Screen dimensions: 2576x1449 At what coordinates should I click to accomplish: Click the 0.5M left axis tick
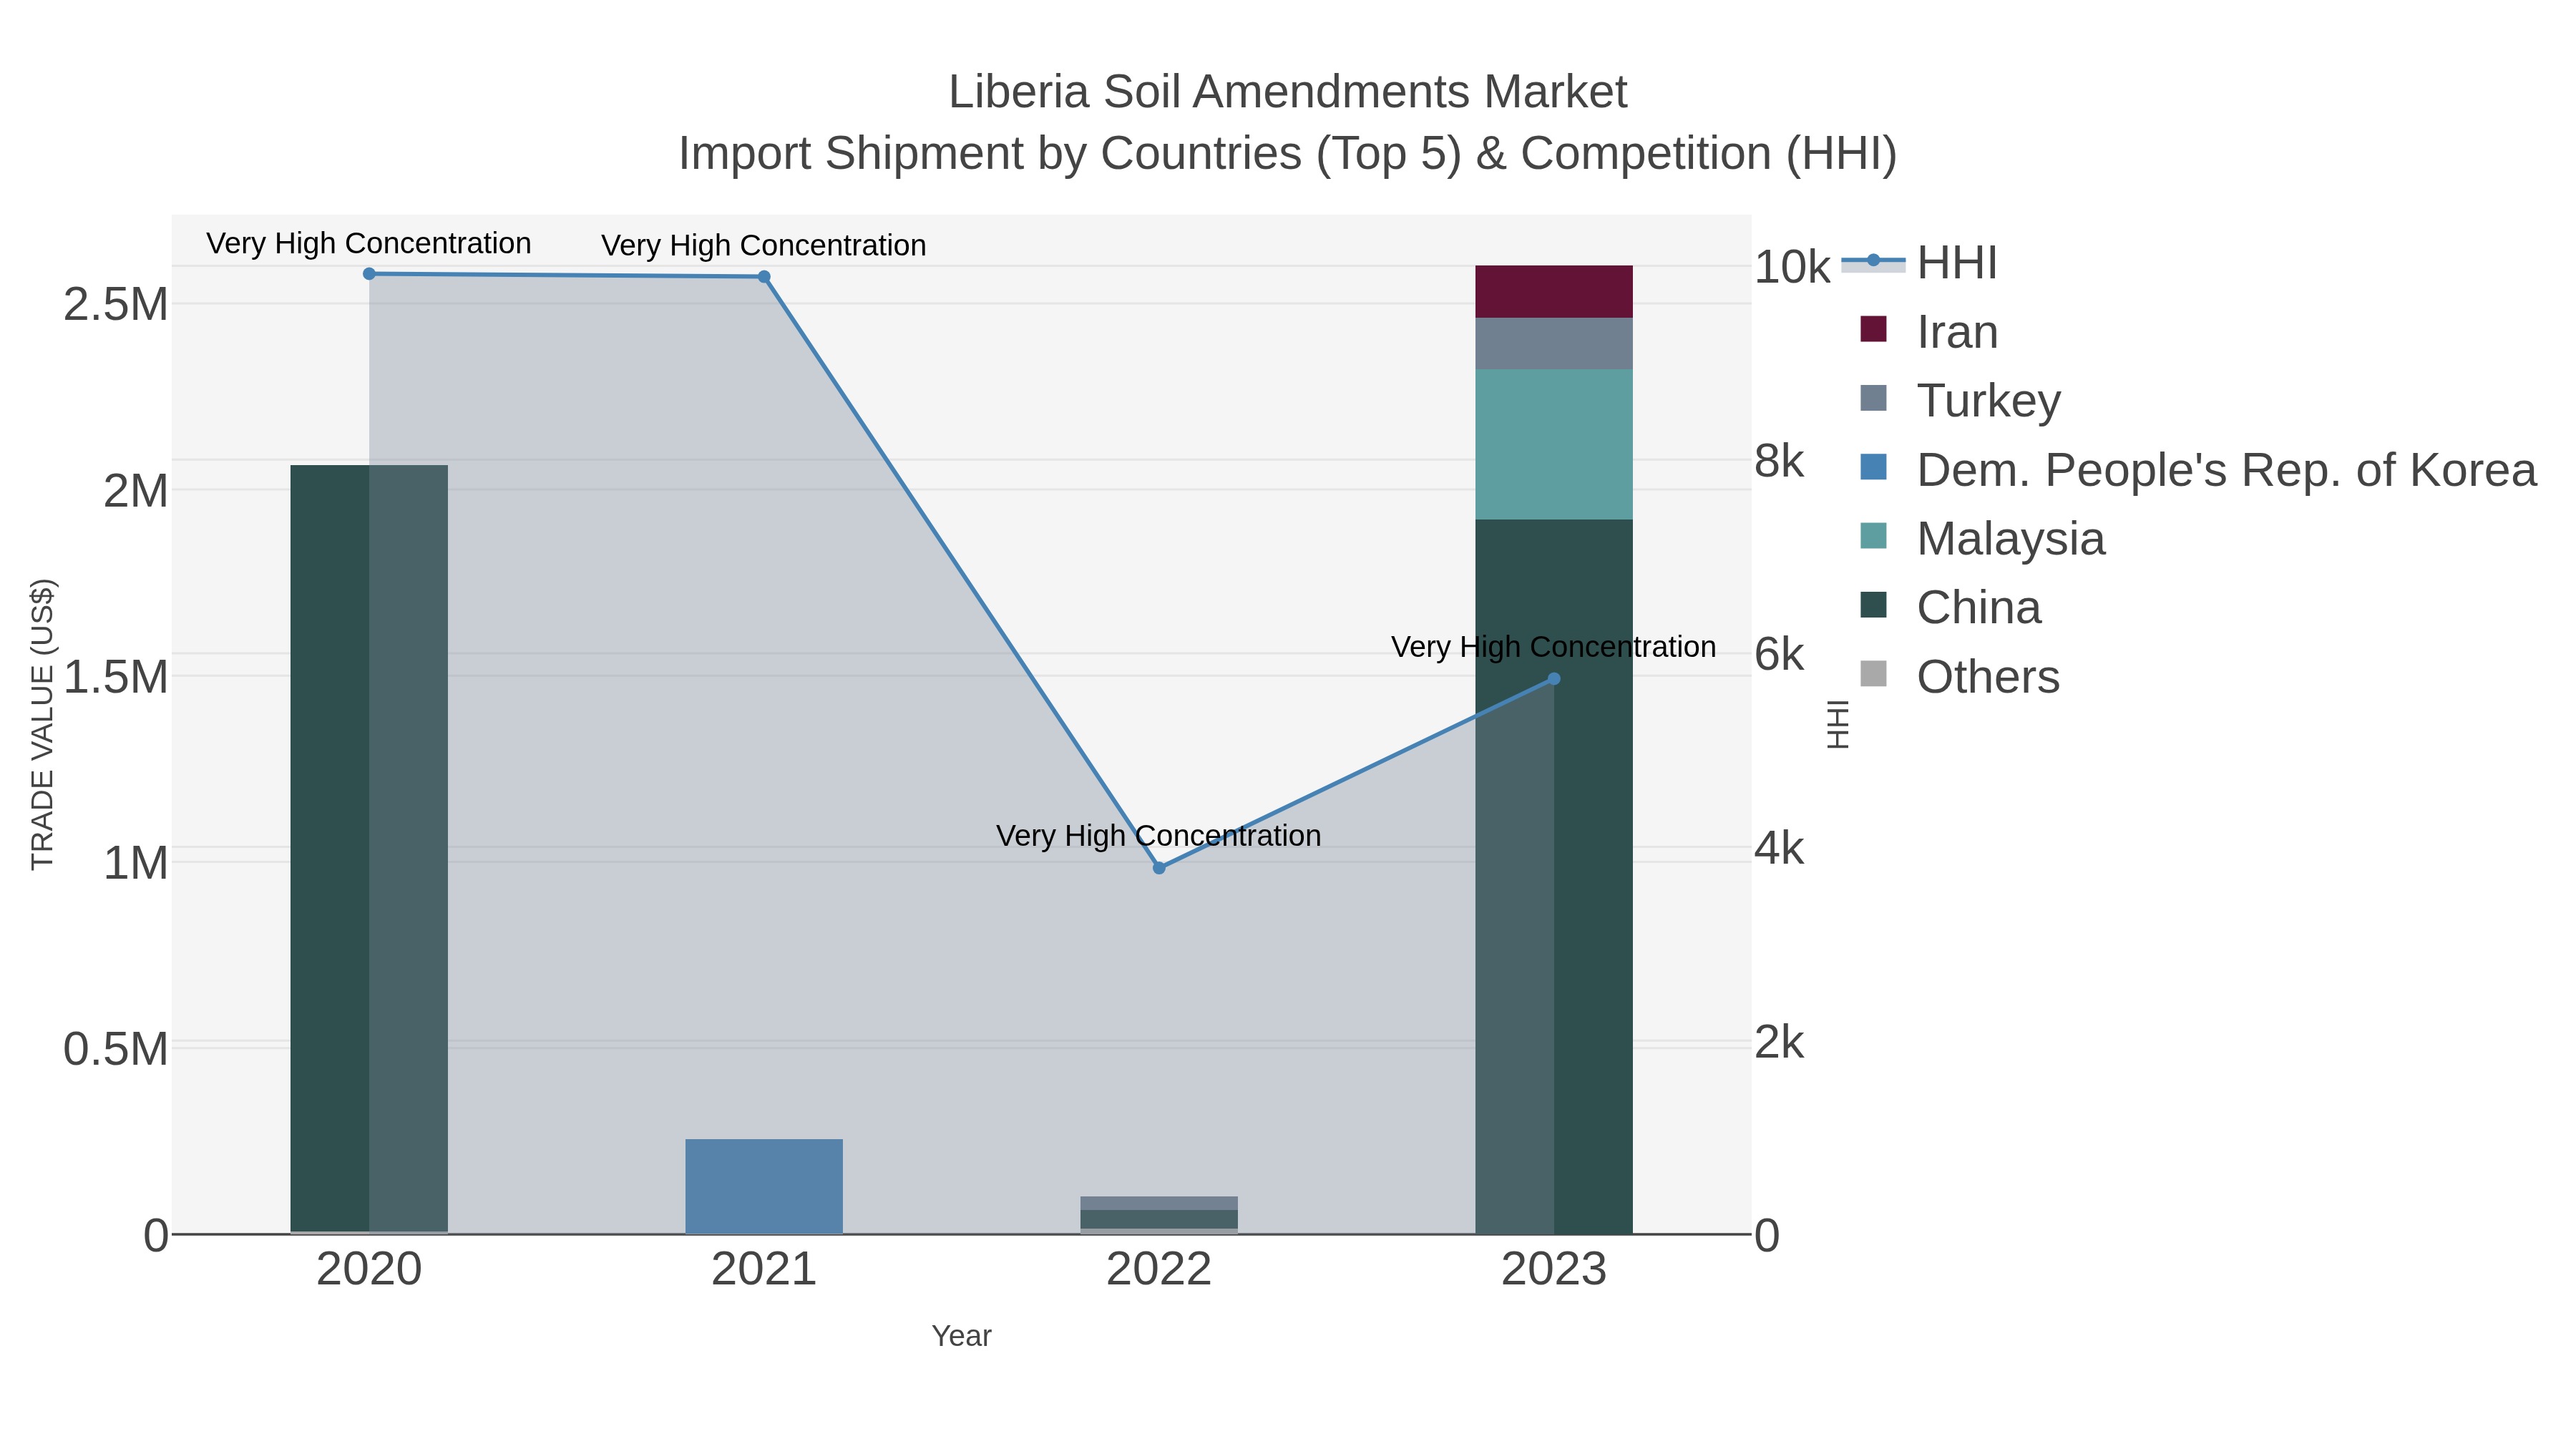(x=116, y=1049)
